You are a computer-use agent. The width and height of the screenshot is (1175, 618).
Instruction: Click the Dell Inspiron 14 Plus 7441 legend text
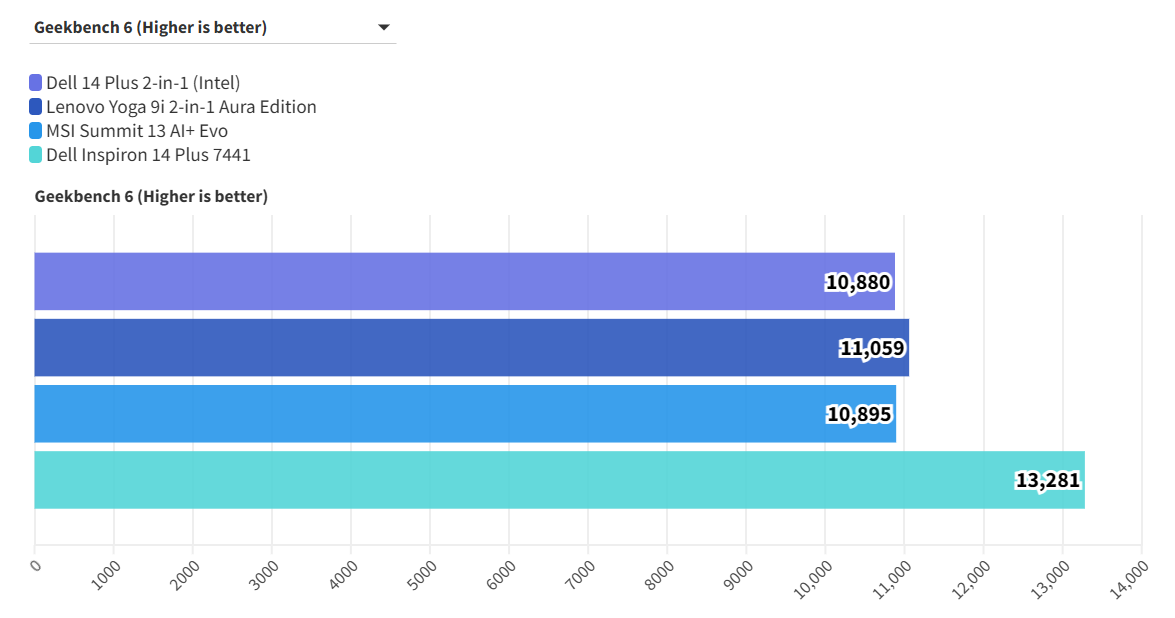click(x=148, y=155)
